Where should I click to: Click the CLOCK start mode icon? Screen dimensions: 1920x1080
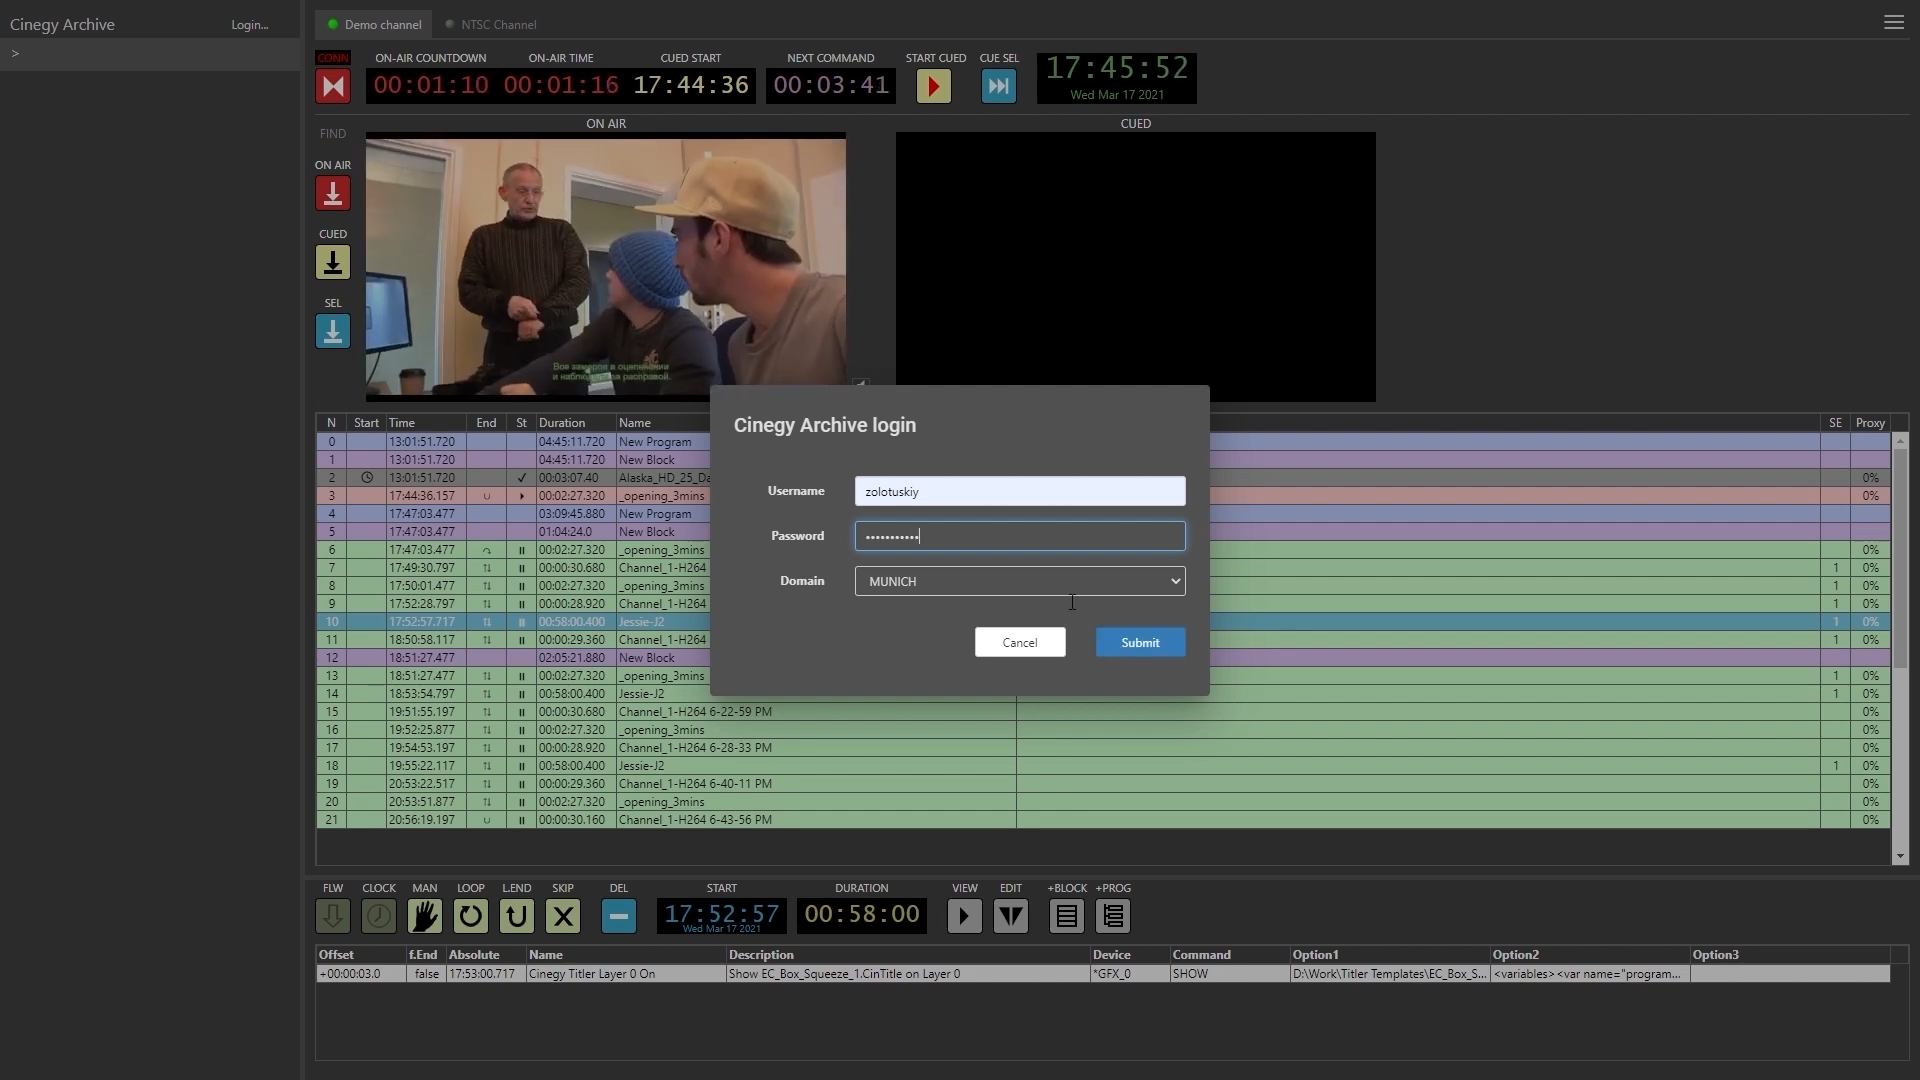(379, 916)
